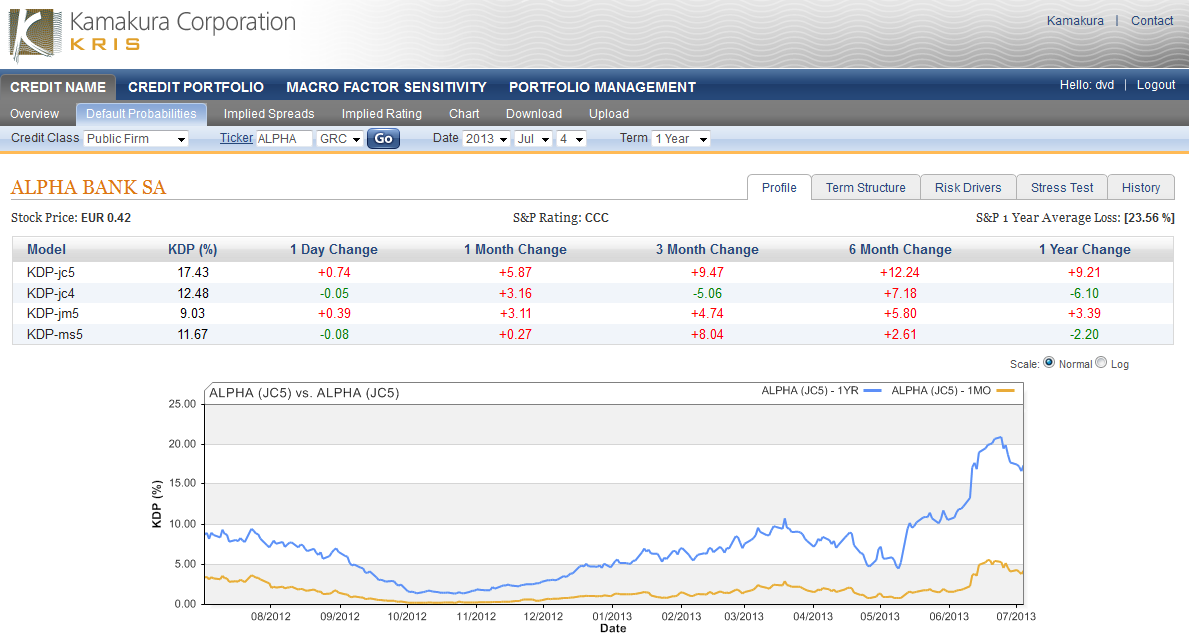Click the ALPHA (JC5) - 1MO legend label
The width and height of the screenshot is (1189, 639).
(941, 390)
